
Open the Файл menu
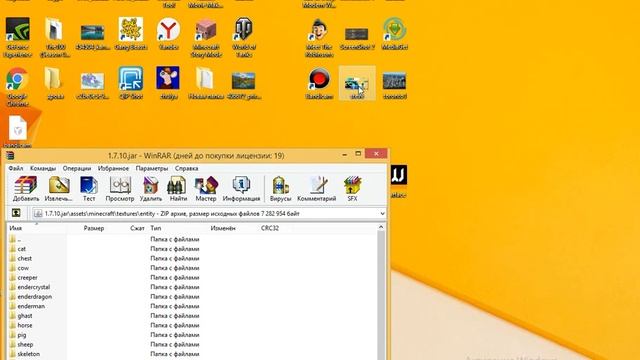point(16,168)
